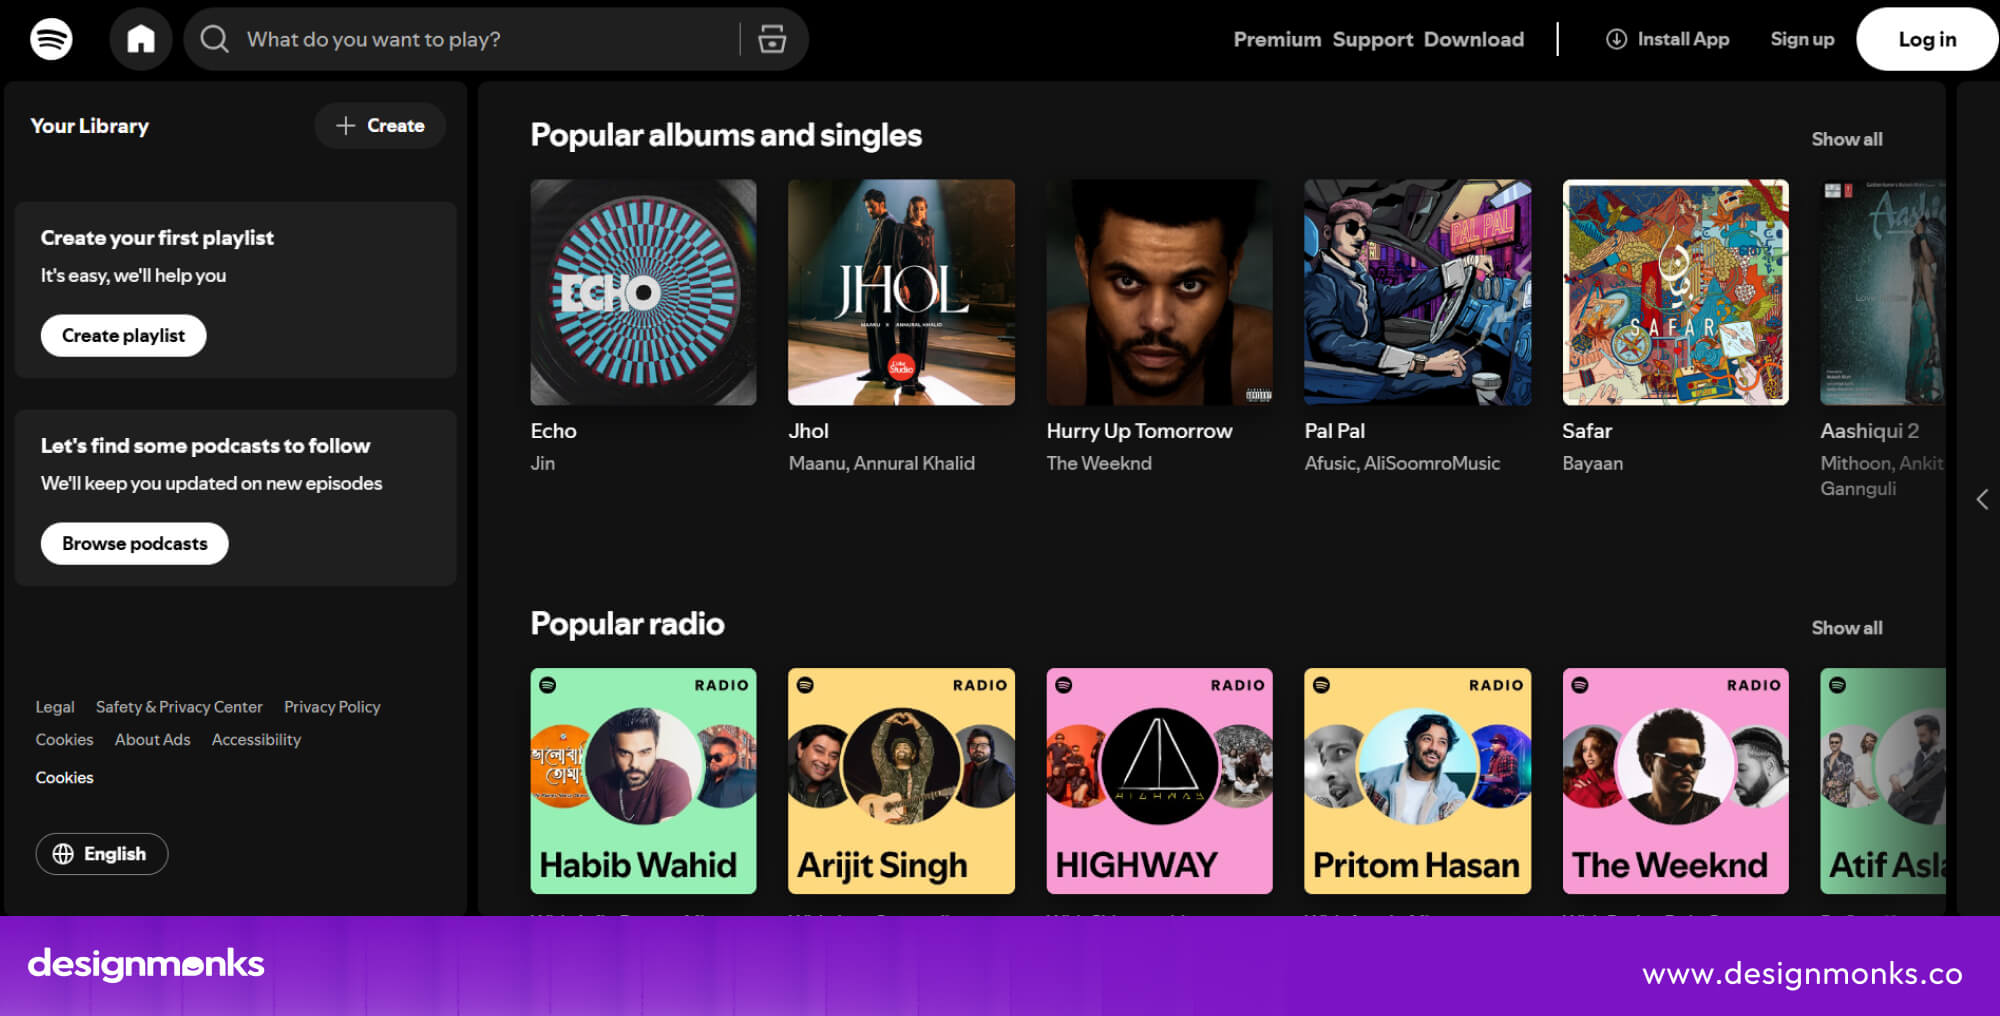Click the Browse podcasts button
The height and width of the screenshot is (1016, 2000).
coord(134,543)
